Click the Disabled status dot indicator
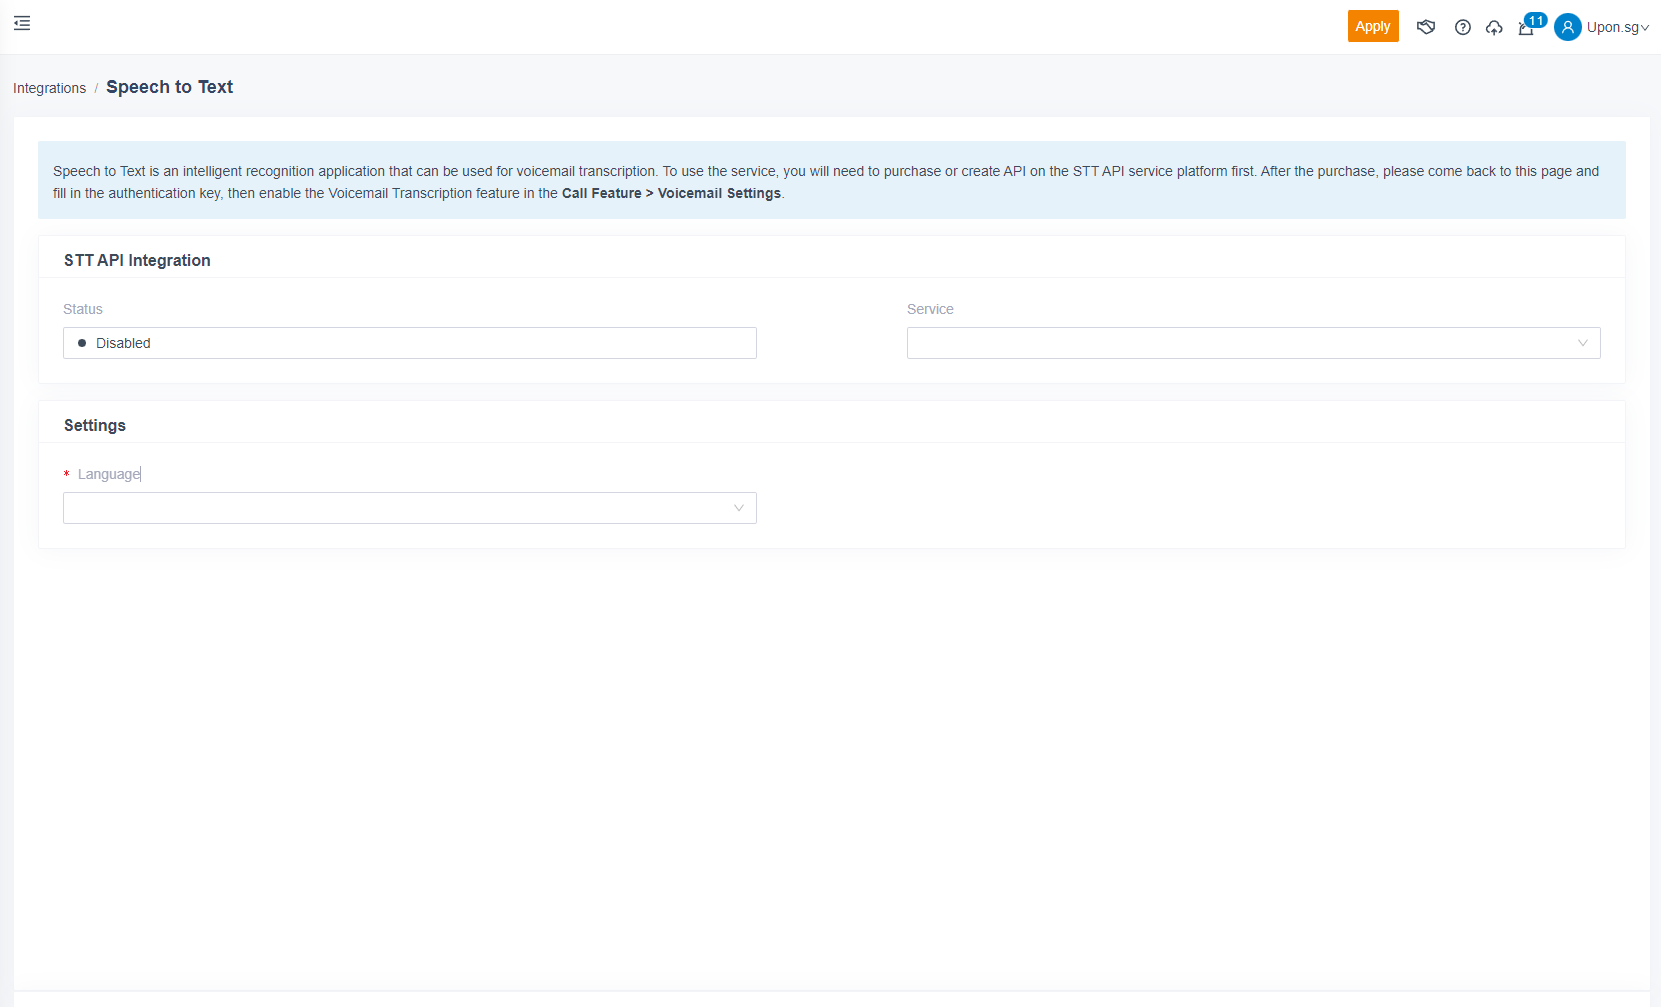The height and width of the screenshot is (1007, 1661). click(x=82, y=343)
